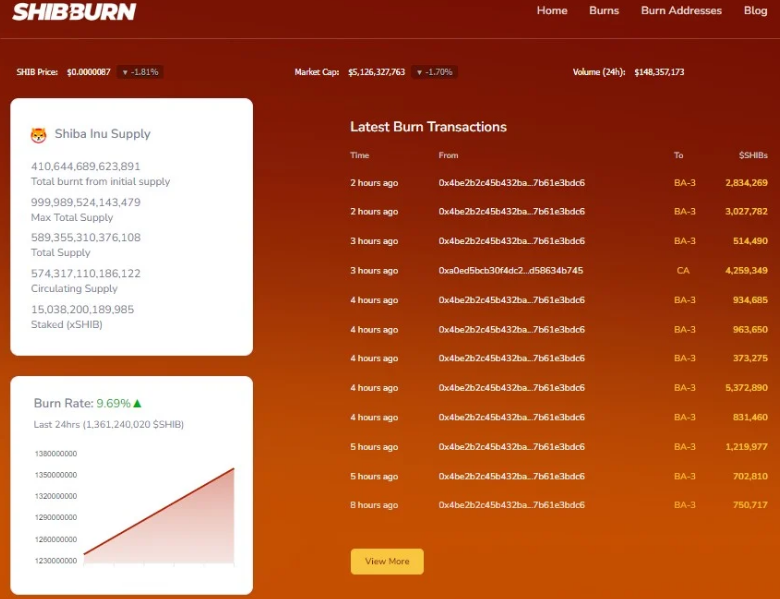The height and width of the screenshot is (599, 780).
Task: Open sender address of 3,027,782 burn
Action: pos(511,211)
